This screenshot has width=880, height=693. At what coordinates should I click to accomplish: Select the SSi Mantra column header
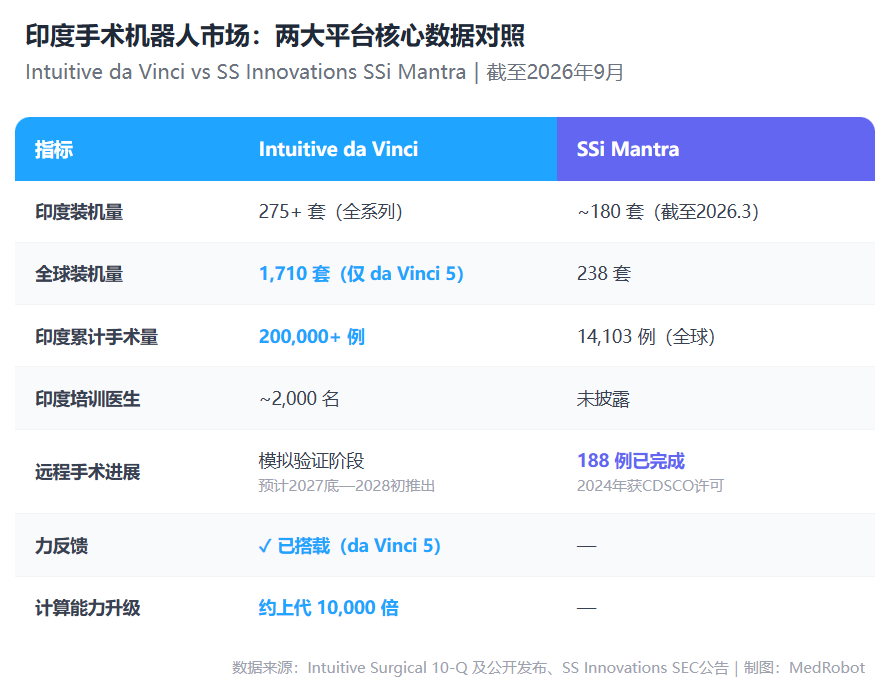point(628,149)
